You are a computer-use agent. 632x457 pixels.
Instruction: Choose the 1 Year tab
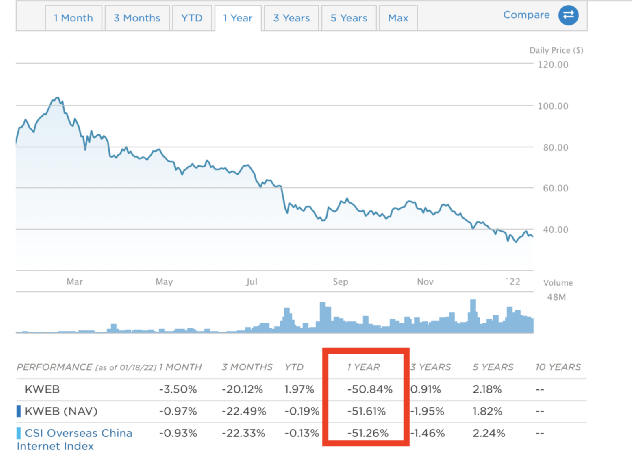coord(237,18)
